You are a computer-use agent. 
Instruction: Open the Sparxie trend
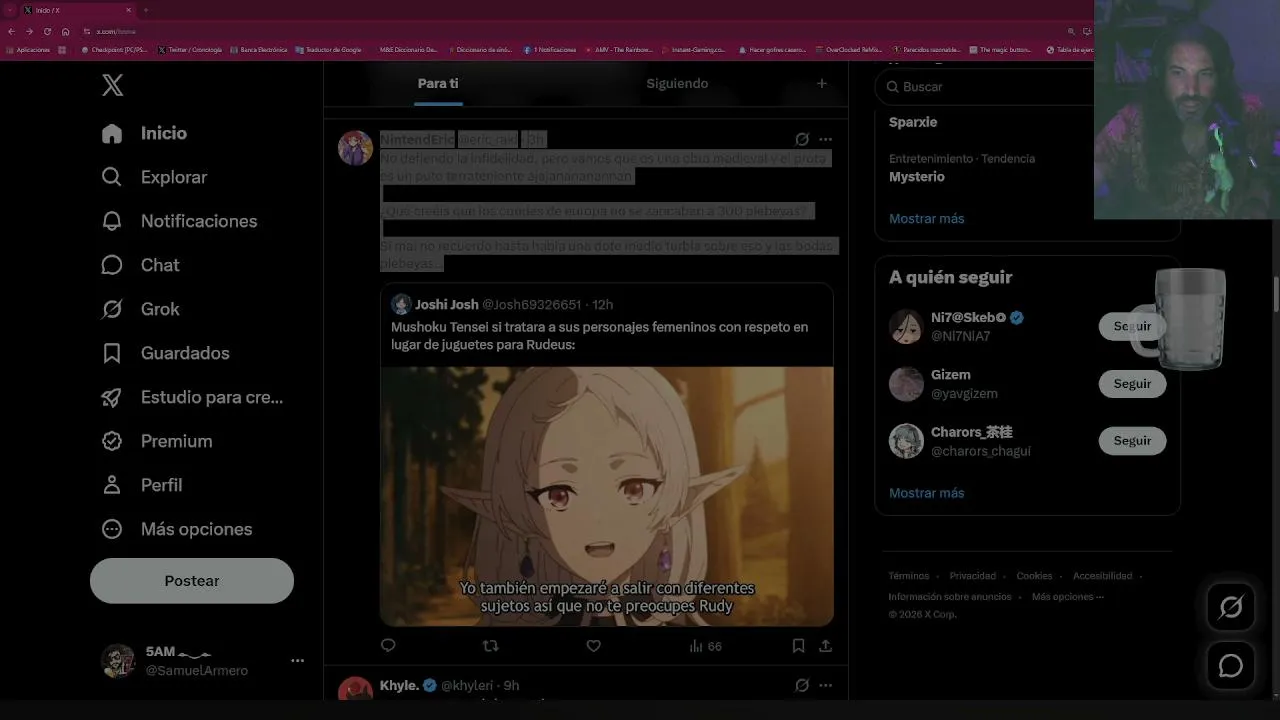pyautogui.click(x=913, y=122)
